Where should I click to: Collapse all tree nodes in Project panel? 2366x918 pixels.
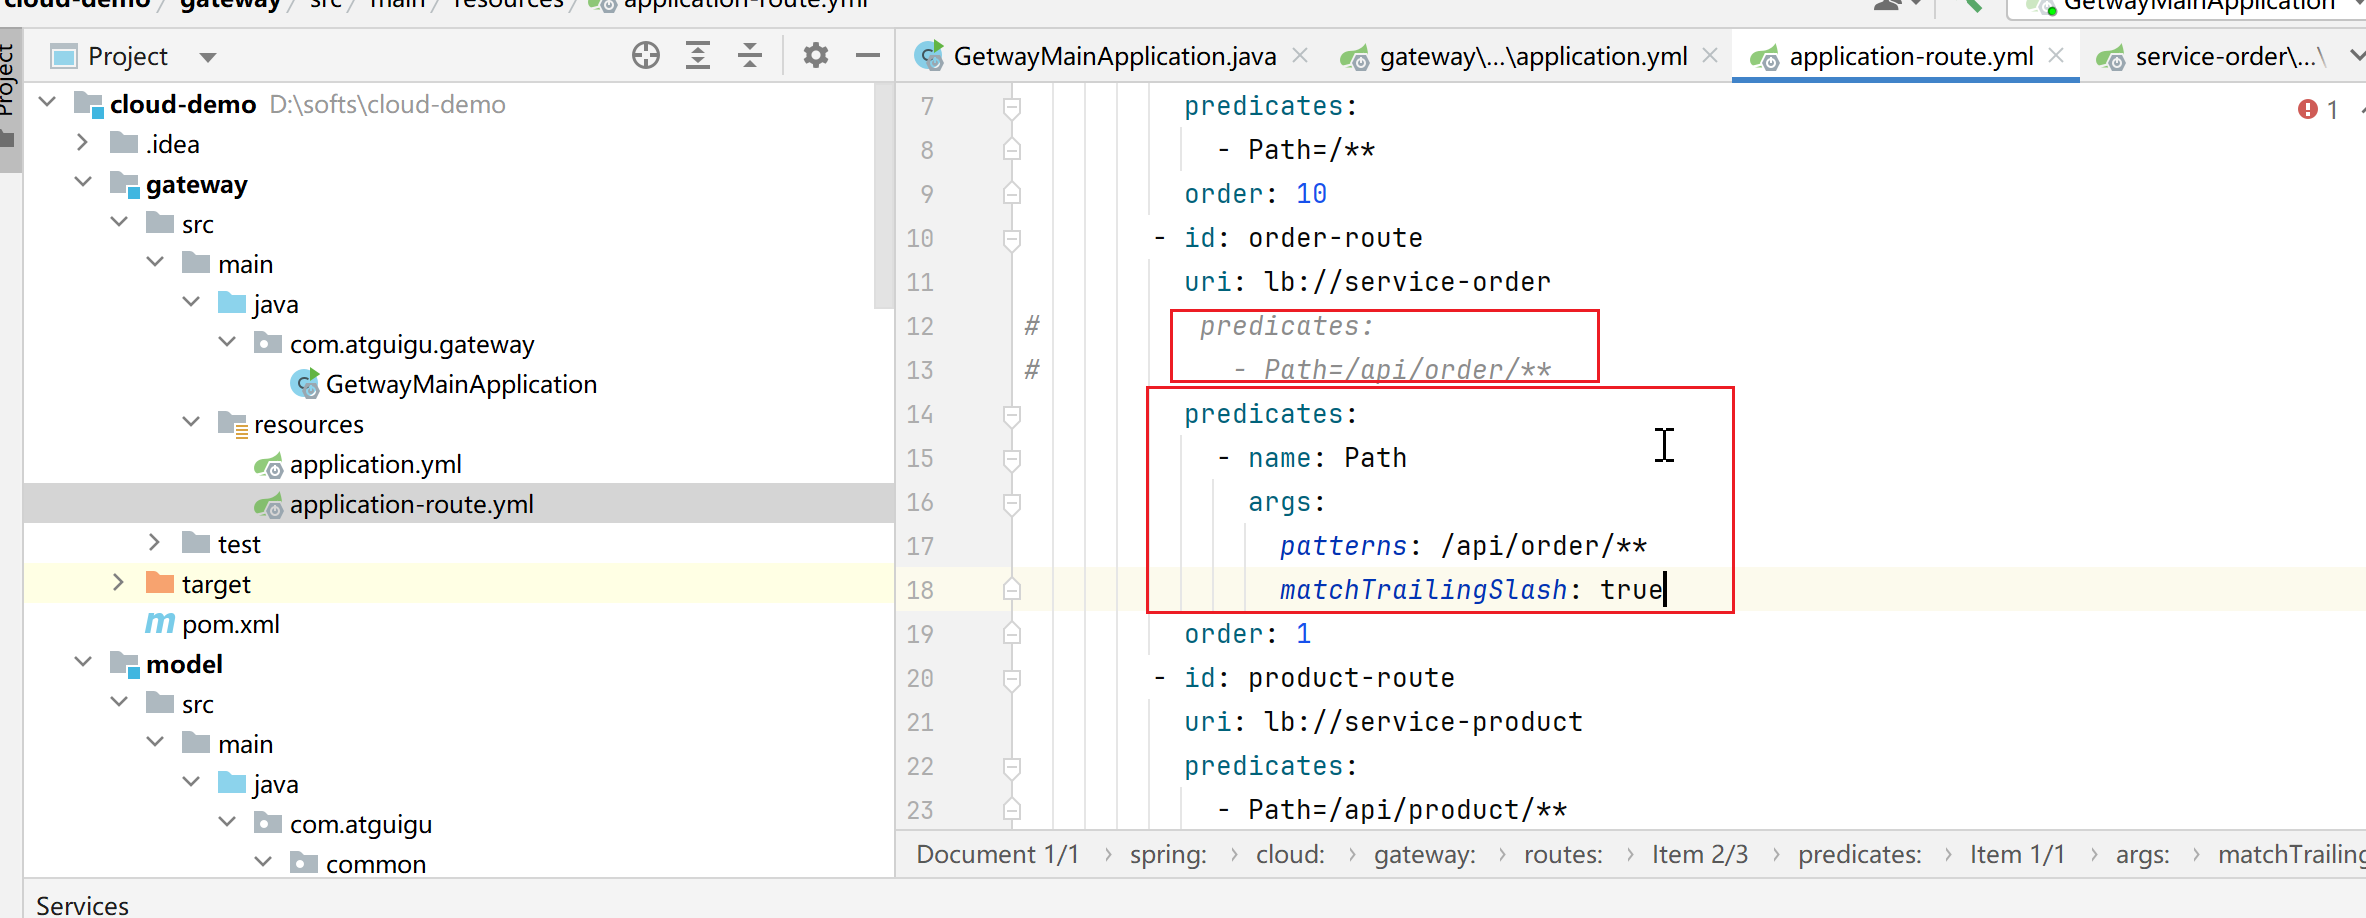750,56
